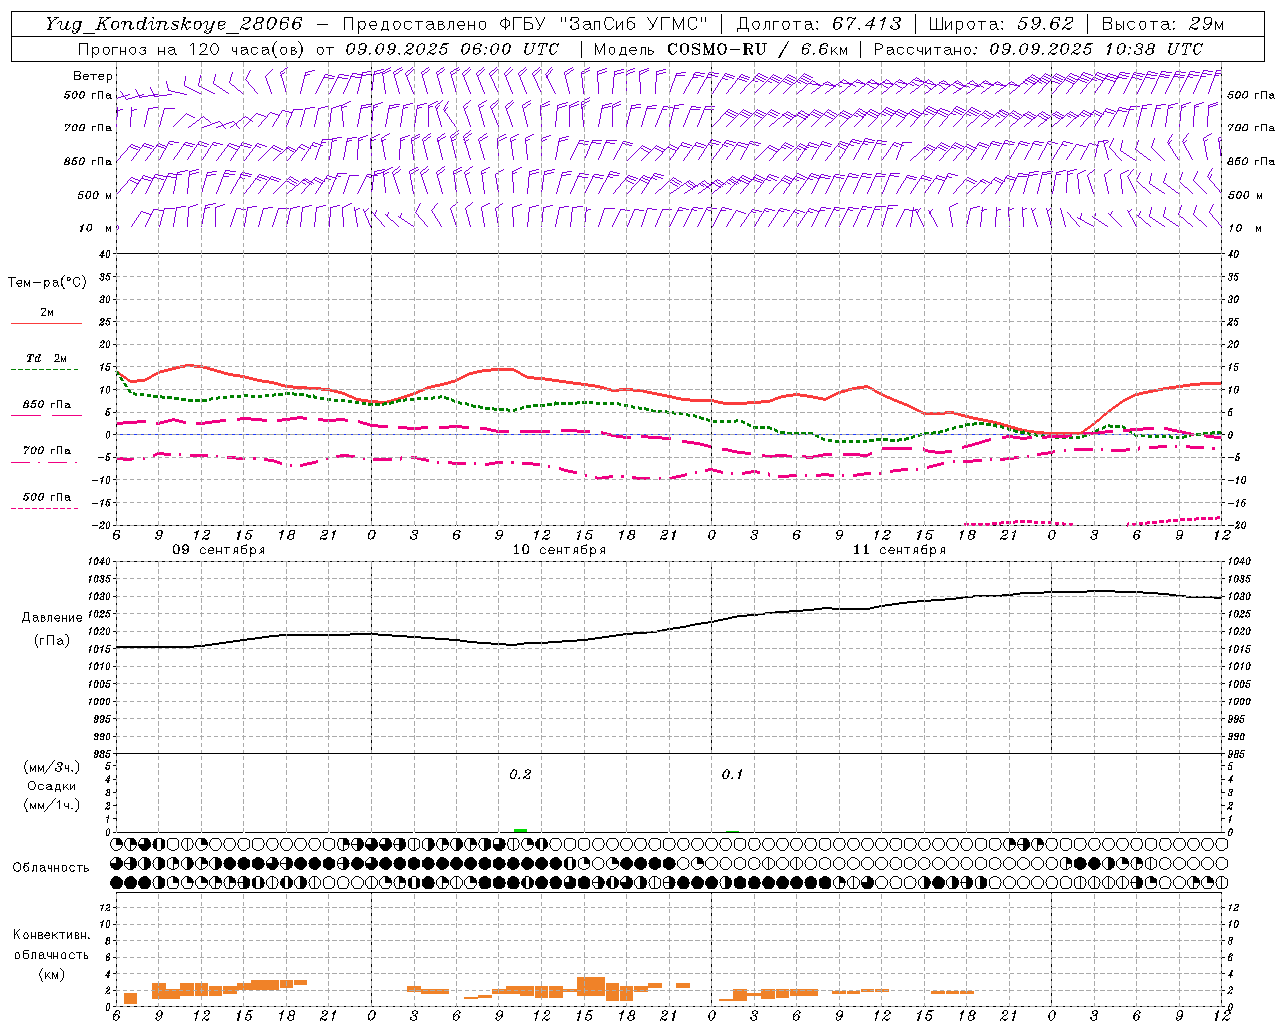
Task: Click the (мм/1ч.) precipitation unit label
Action: (52, 805)
